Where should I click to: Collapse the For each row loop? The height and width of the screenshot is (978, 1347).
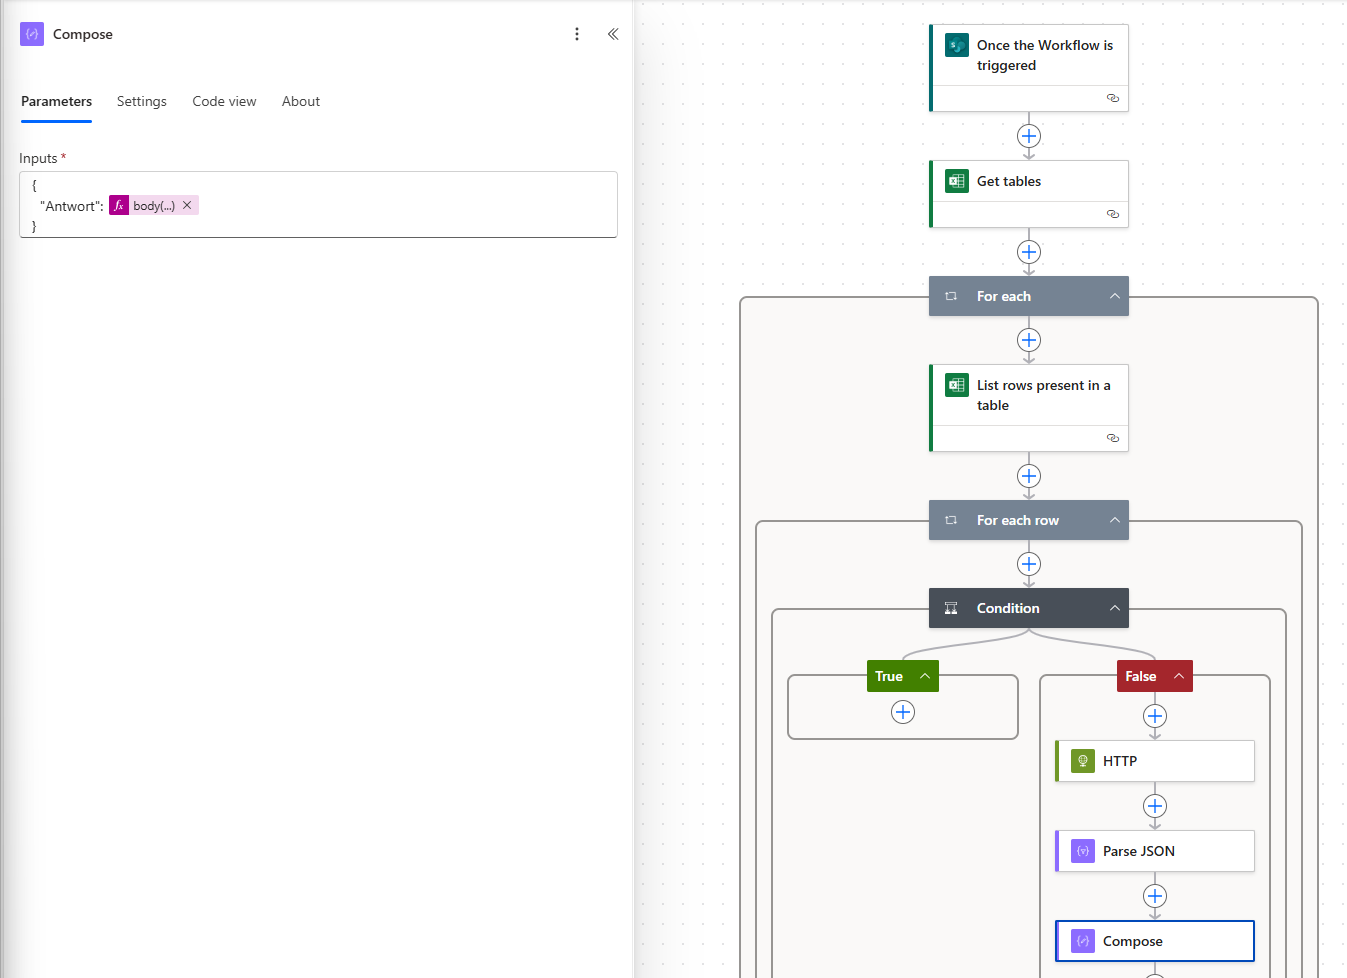click(1114, 520)
